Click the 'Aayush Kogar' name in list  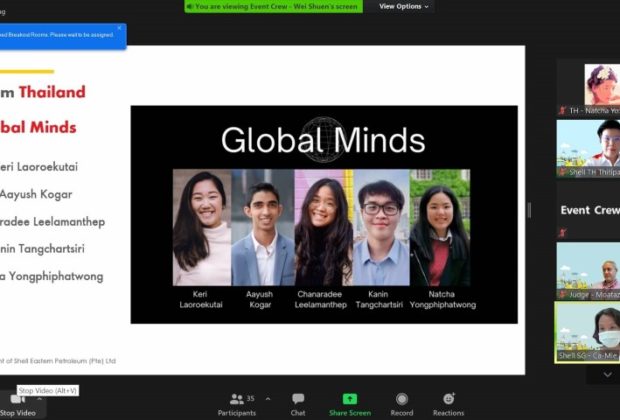pos(36,194)
